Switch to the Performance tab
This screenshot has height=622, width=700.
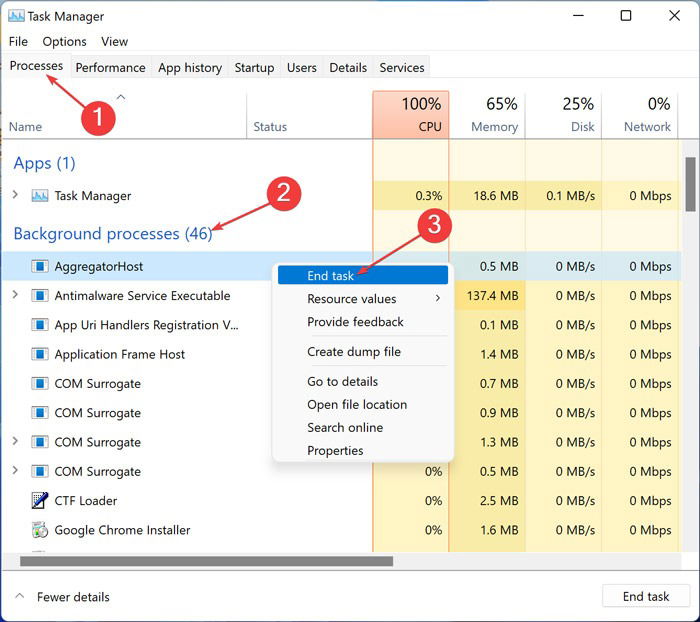[110, 68]
